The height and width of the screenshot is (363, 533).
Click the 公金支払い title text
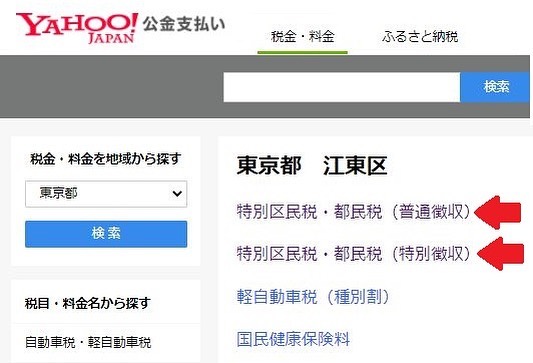click(x=184, y=24)
